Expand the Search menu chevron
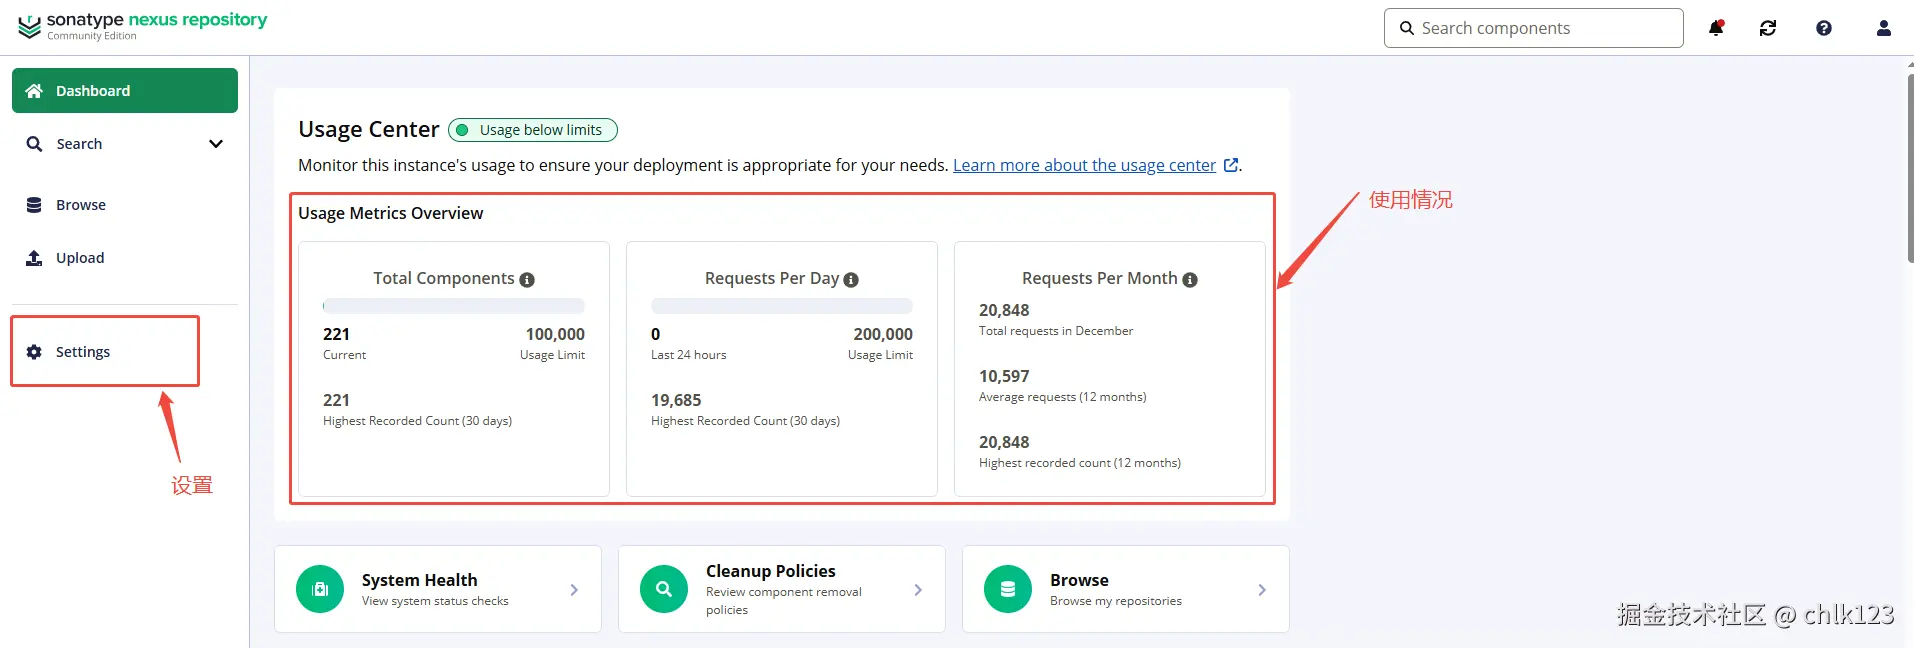This screenshot has width=1914, height=648. coord(215,144)
